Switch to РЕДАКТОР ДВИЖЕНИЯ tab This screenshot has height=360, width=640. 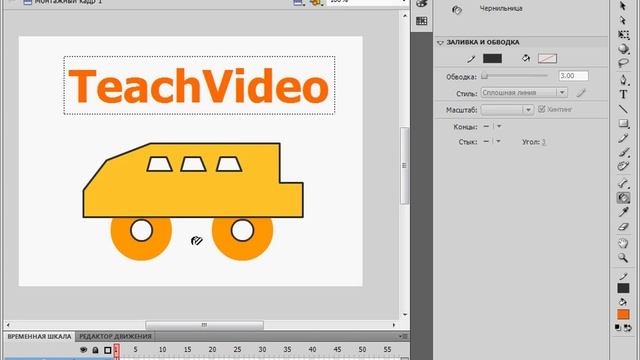[116, 336]
